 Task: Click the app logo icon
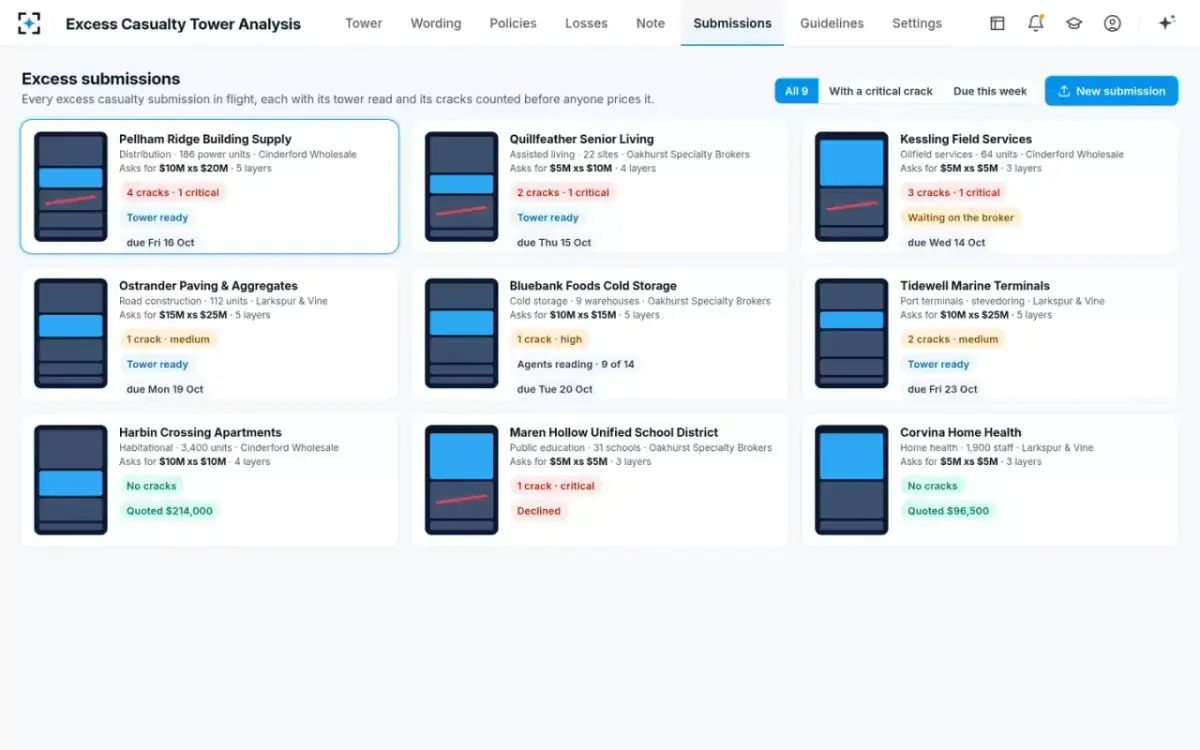(x=29, y=23)
